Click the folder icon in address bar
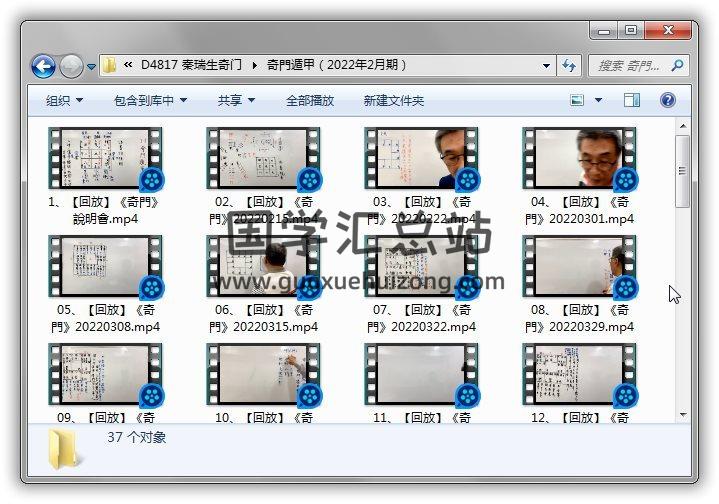Screen dimensions: 719x504 [109, 65]
